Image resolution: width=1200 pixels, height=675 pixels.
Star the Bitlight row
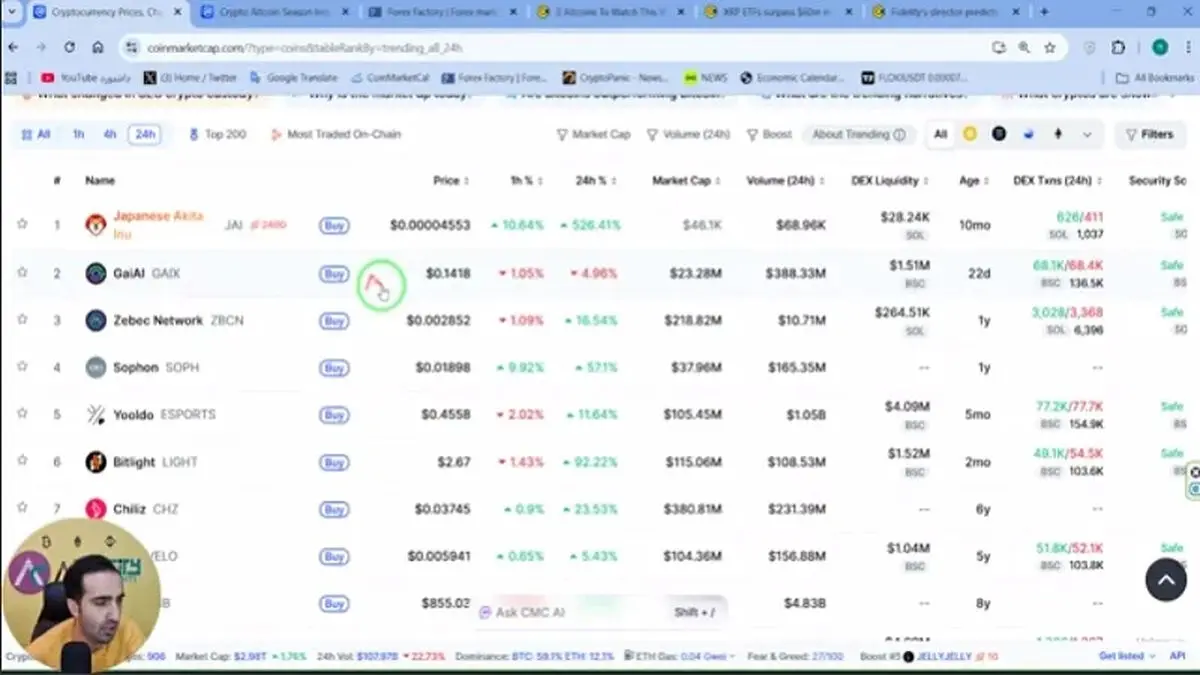pos(22,461)
